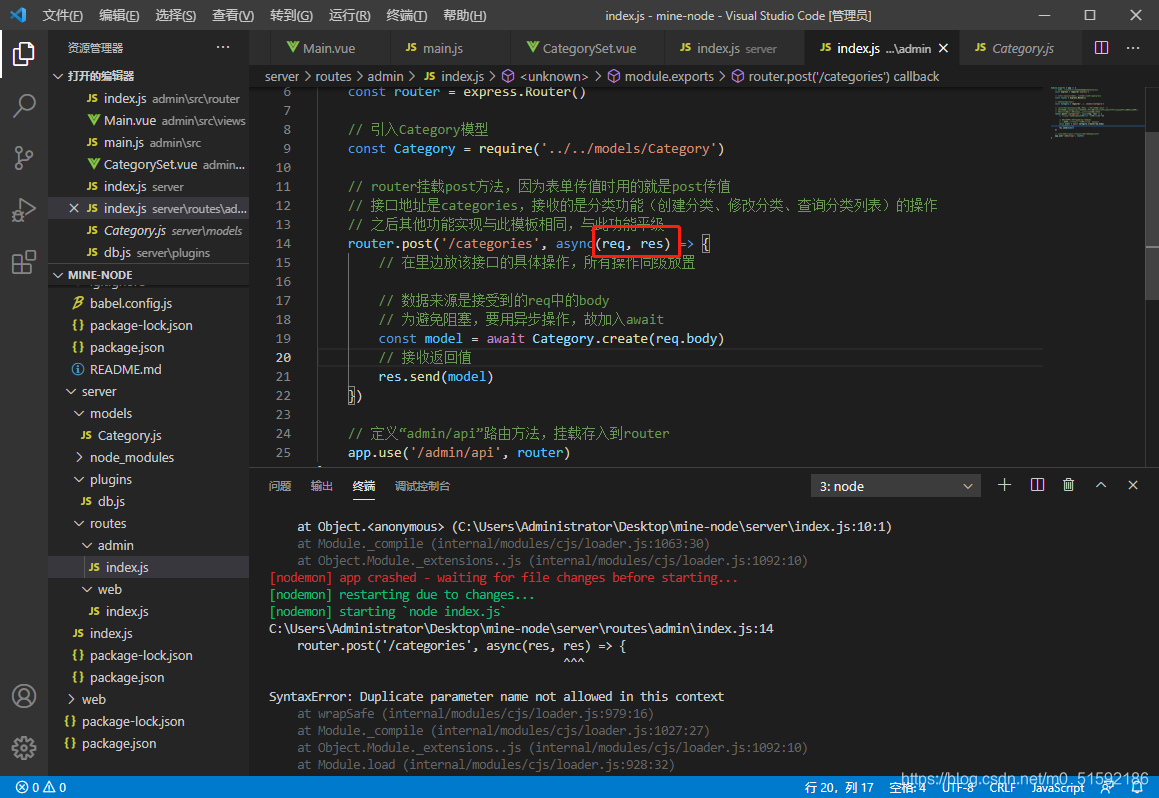Open the Run and Debug view

pos(24,210)
